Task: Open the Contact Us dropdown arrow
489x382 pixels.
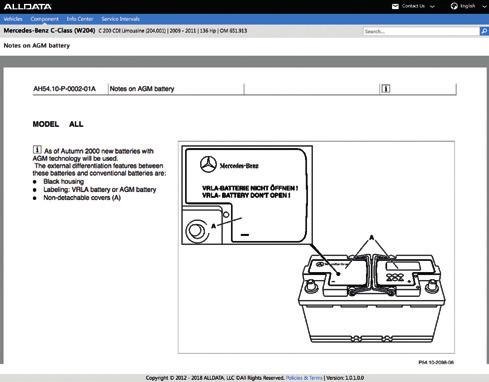Action: coord(432,7)
